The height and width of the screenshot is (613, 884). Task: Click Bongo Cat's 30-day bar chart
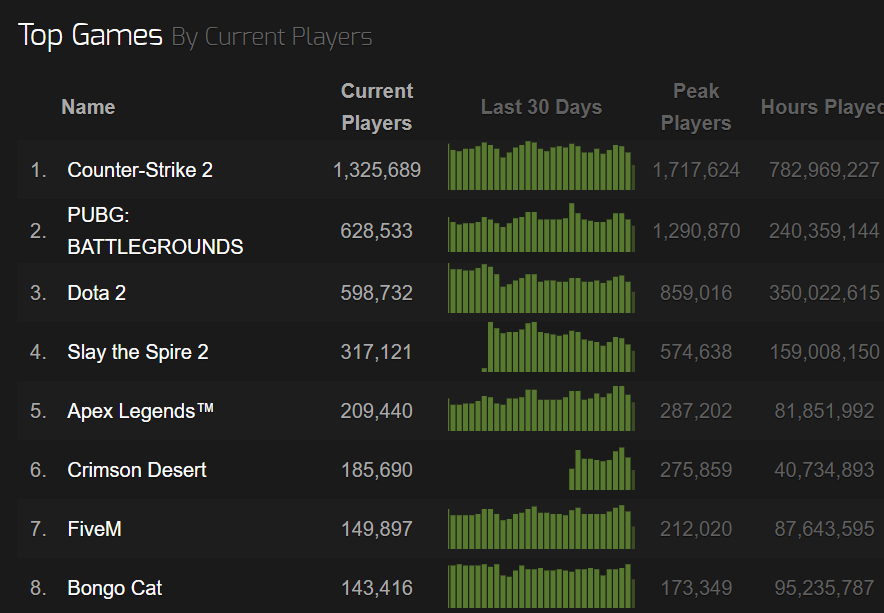pos(541,586)
